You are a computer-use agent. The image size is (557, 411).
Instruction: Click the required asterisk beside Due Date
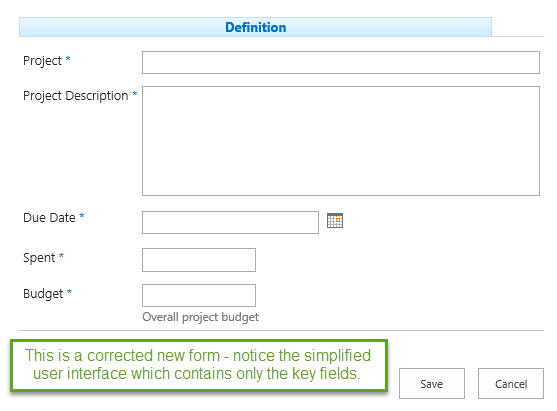click(82, 216)
